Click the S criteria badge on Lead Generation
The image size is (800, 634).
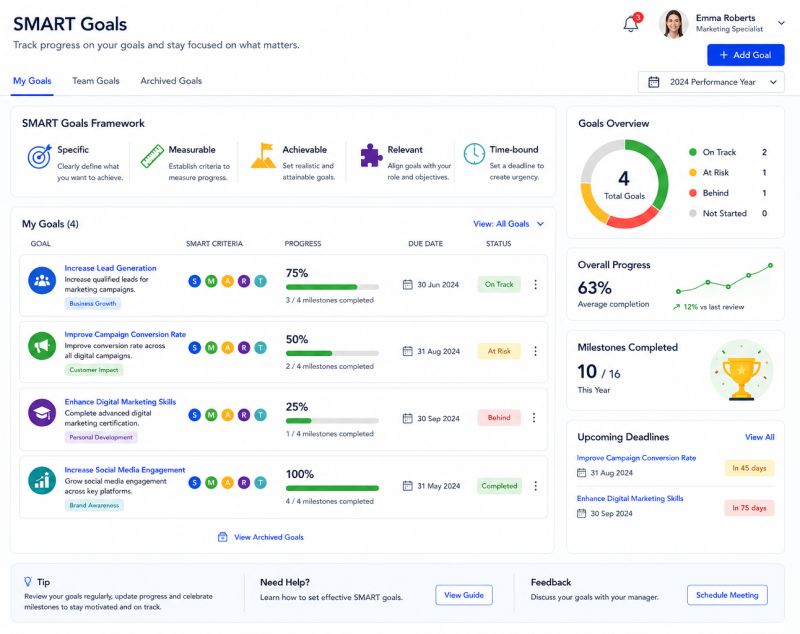point(194,281)
